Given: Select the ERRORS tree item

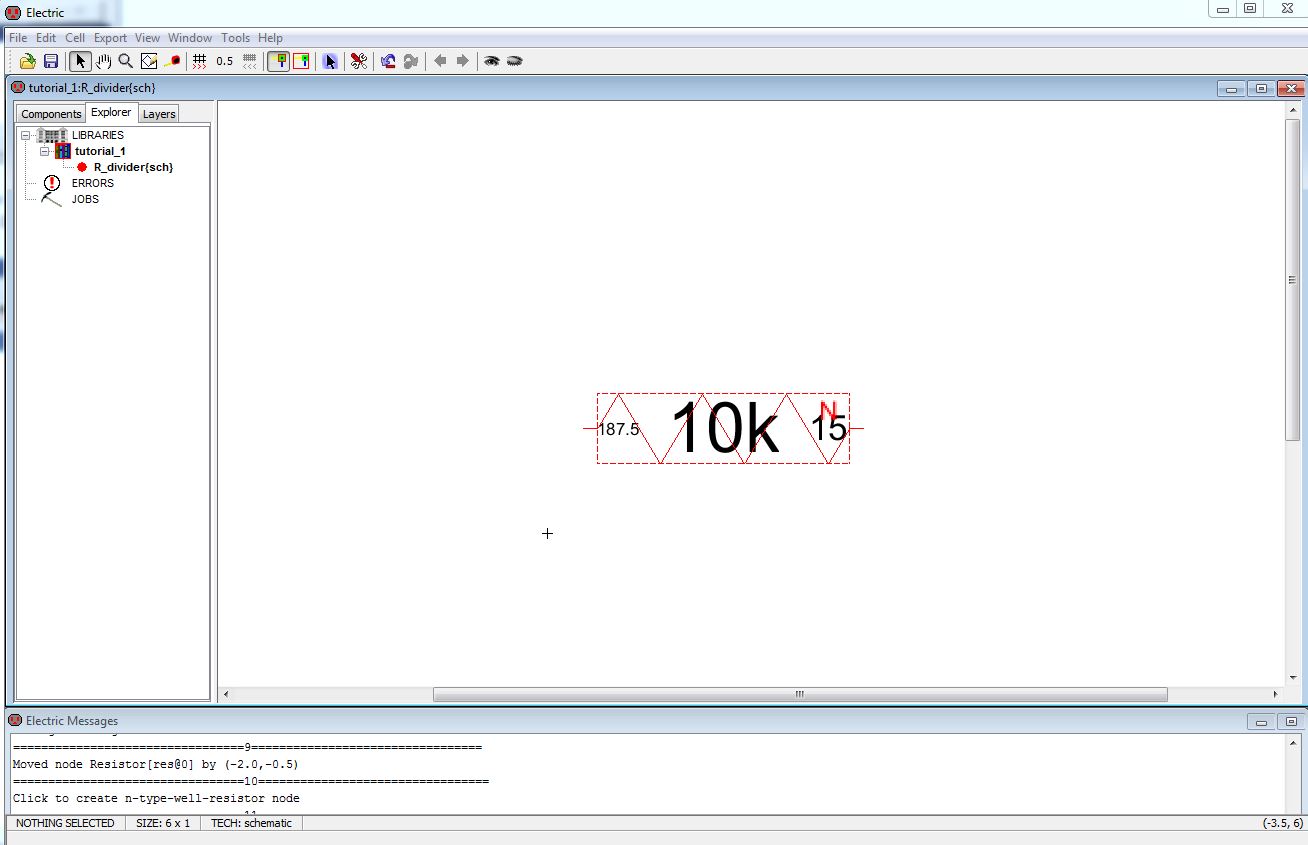Looking at the screenshot, I should (93, 183).
